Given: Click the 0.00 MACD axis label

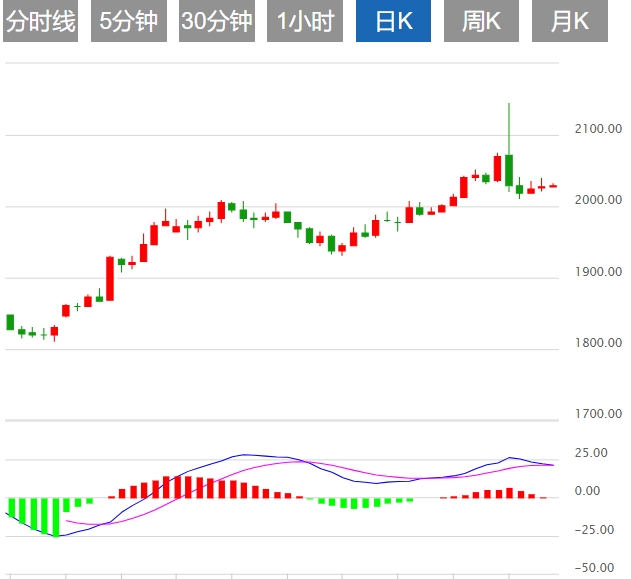Looking at the screenshot, I should [588, 491].
